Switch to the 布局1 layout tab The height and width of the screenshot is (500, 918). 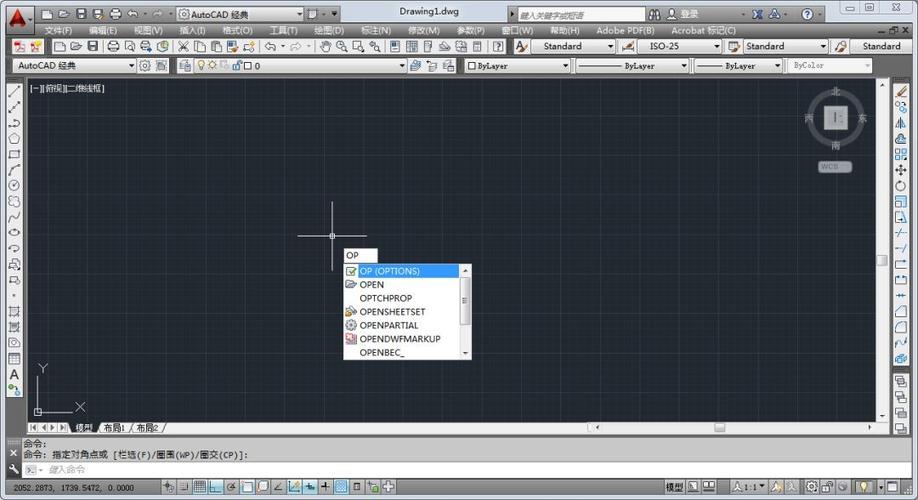click(x=113, y=428)
